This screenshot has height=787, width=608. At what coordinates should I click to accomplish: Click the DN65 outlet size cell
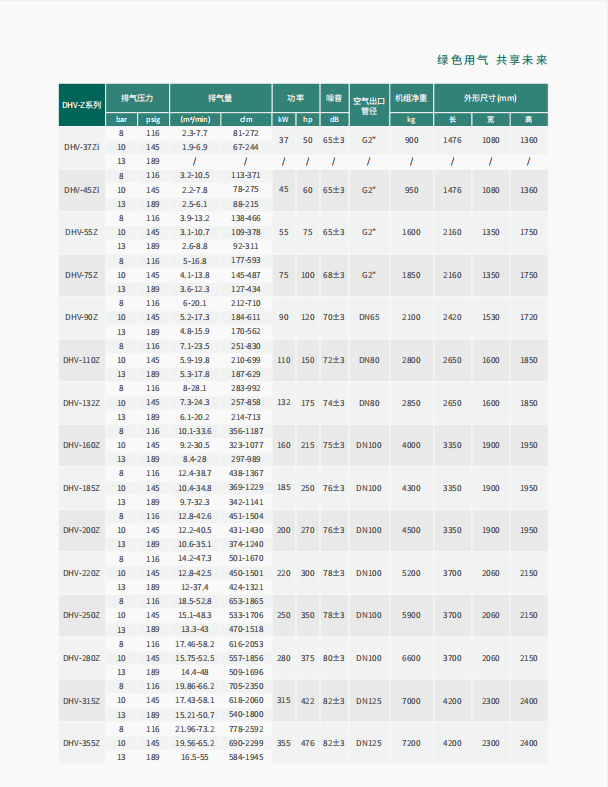pos(369,317)
